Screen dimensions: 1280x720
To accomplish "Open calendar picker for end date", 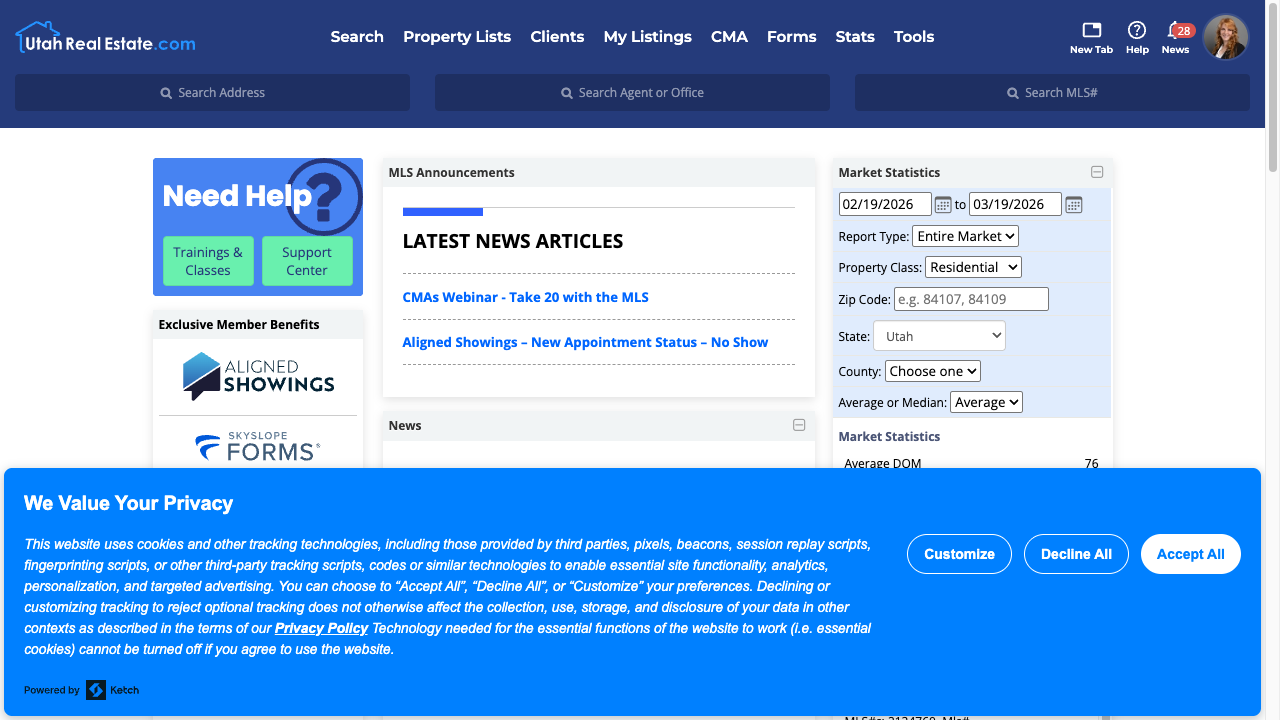I will click(x=1073, y=205).
